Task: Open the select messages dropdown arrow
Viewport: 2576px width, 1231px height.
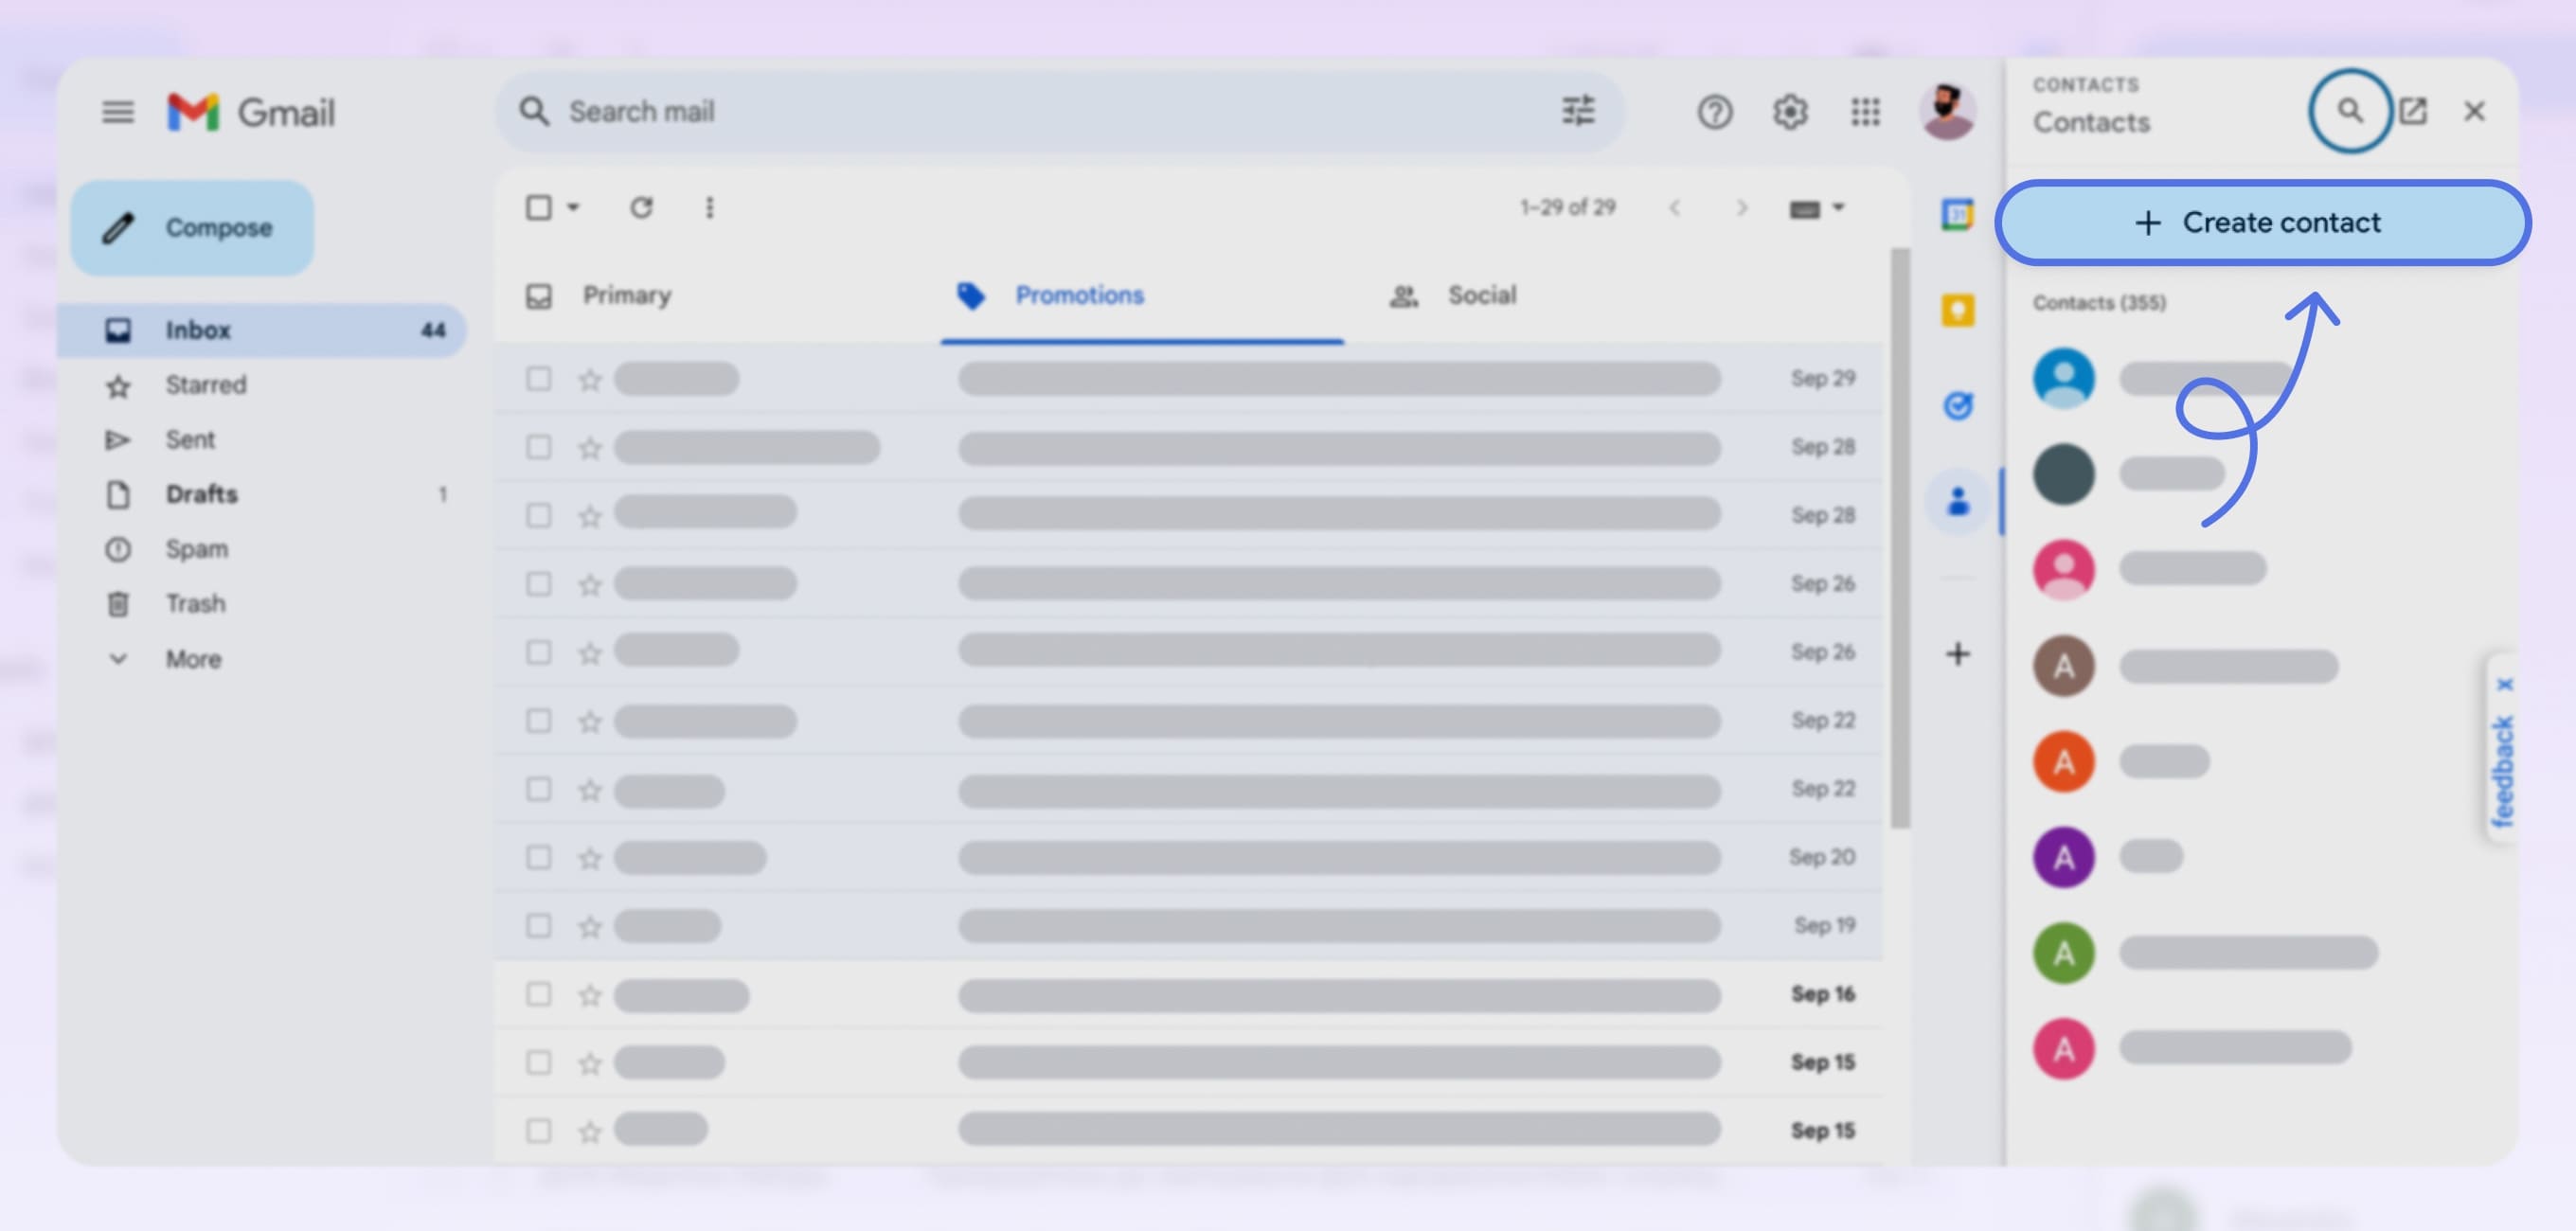Action: pyautogui.click(x=574, y=208)
